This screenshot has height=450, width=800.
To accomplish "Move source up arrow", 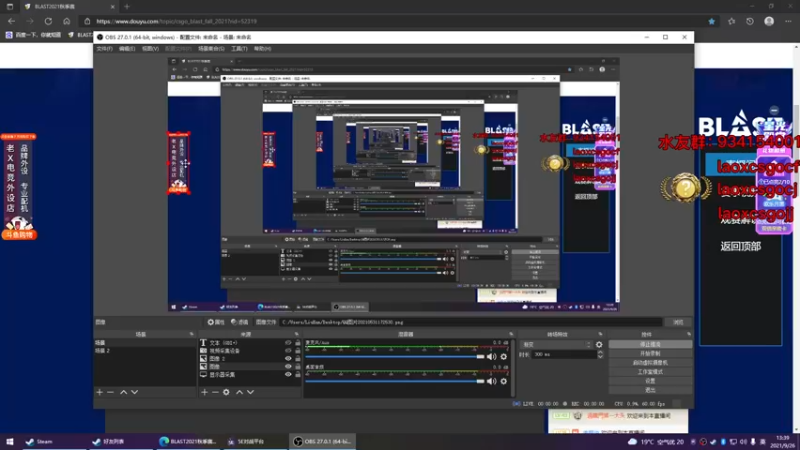I will click(239, 392).
